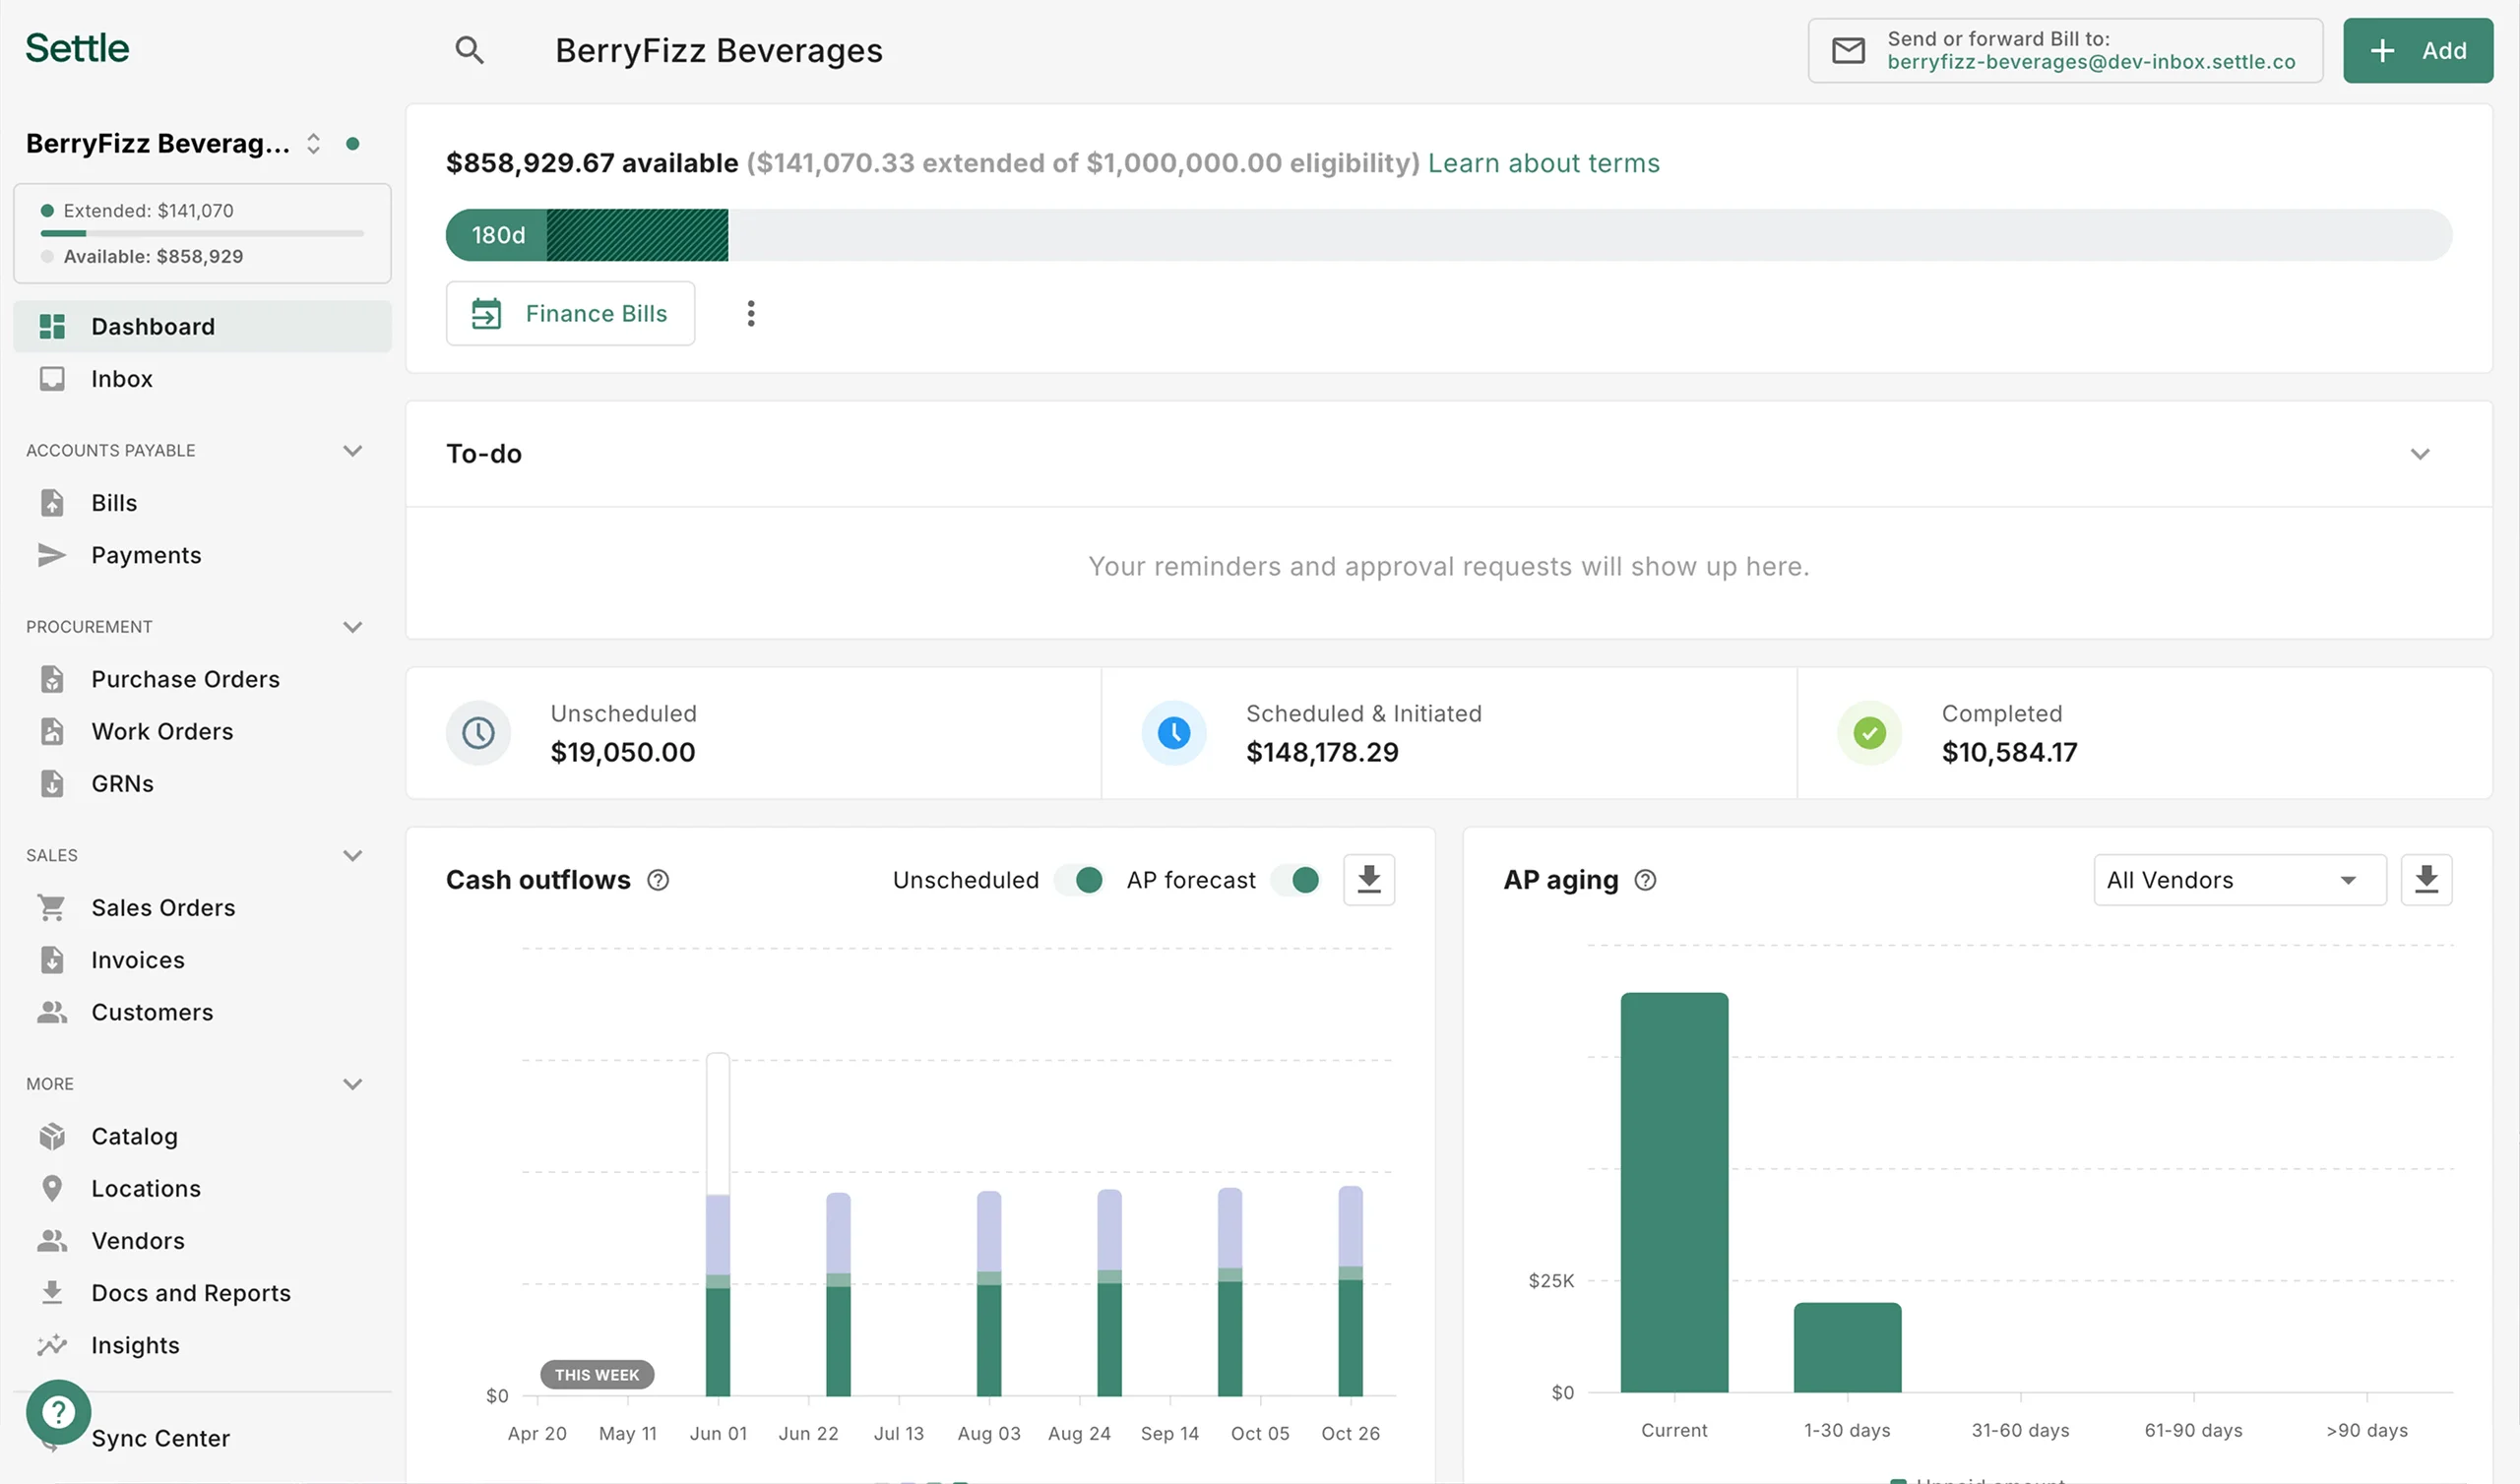Click the Catalog box icon
Viewport: 2520px width, 1484px height.
coord(52,1137)
